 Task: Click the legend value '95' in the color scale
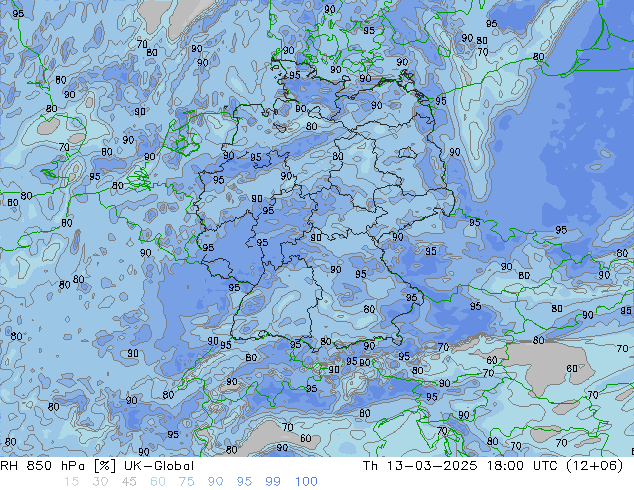point(244,482)
